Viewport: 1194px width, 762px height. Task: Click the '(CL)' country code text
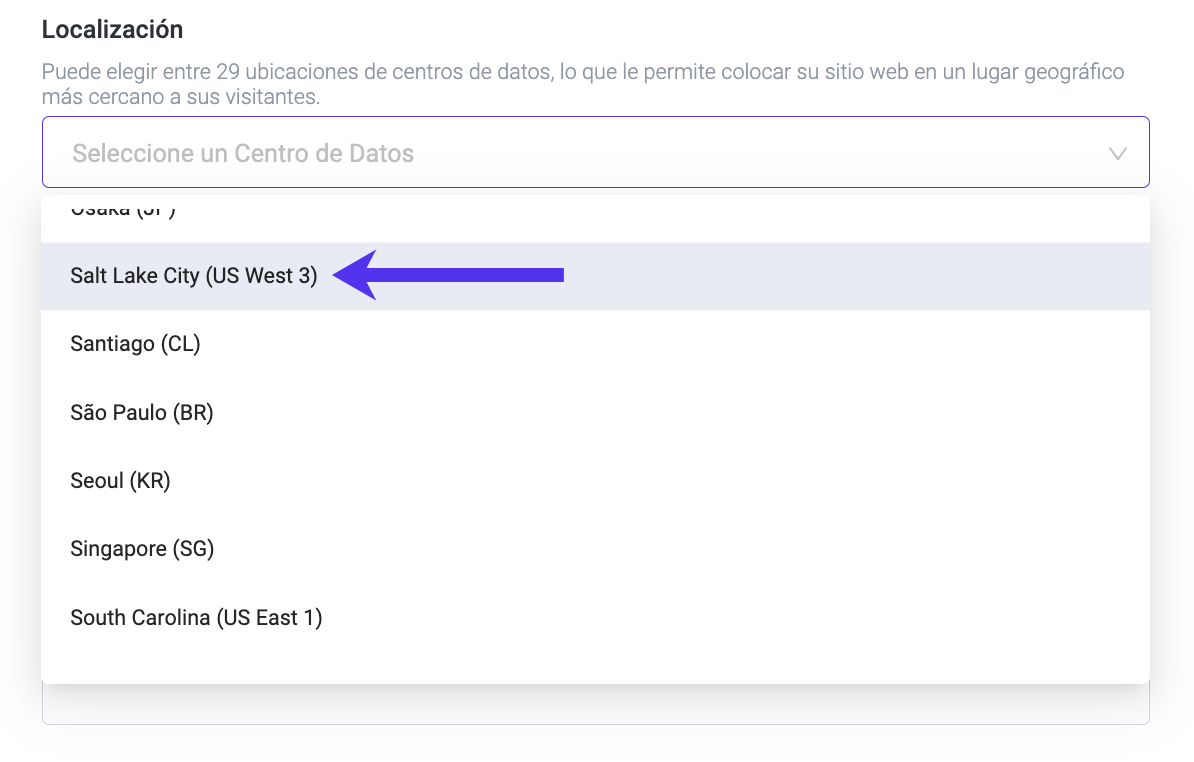[181, 344]
